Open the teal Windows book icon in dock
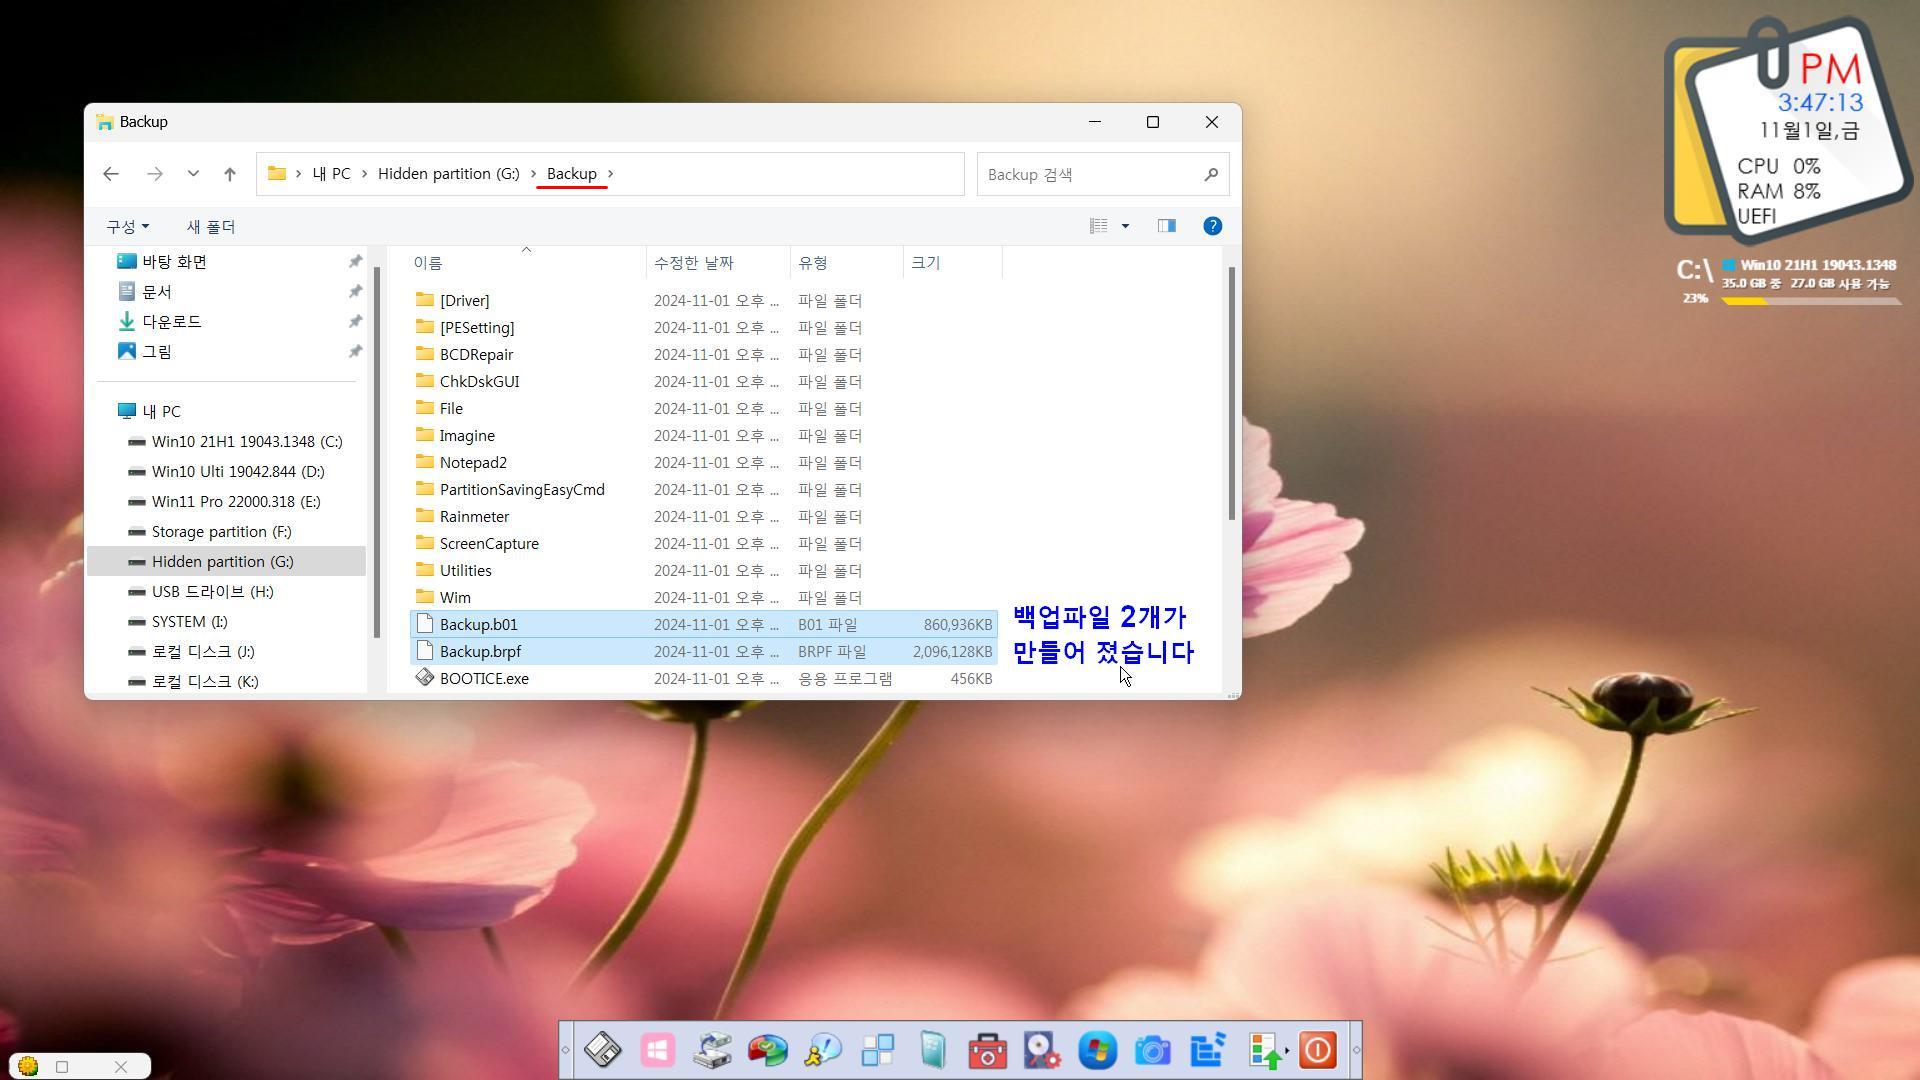Viewport: 1920px width, 1080px height. coord(932,1050)
